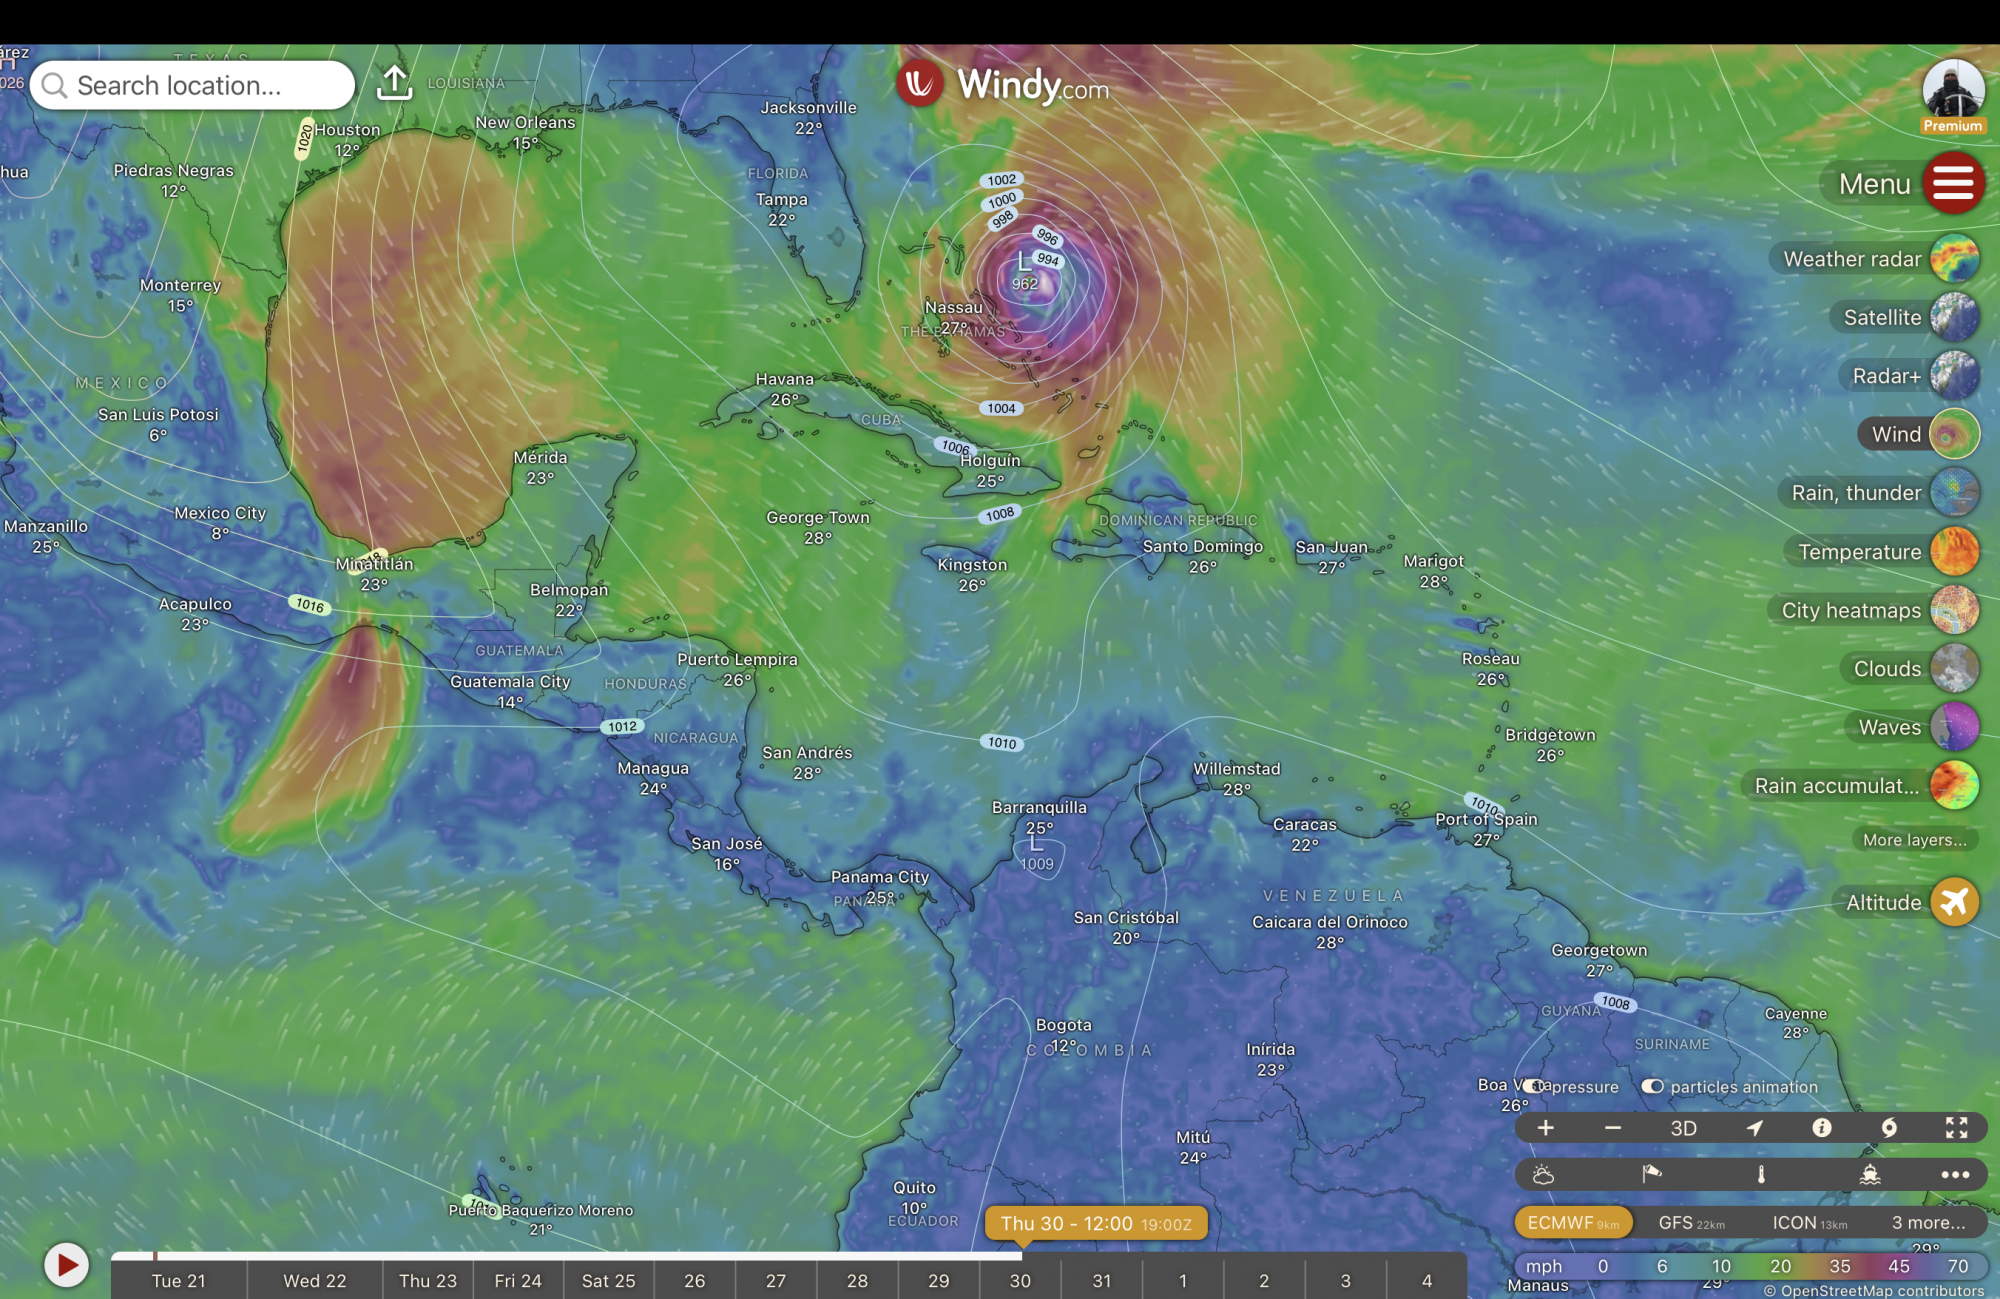Toggle 3D map view
The image size is (2000, 1299).
click(1684, 1128)
